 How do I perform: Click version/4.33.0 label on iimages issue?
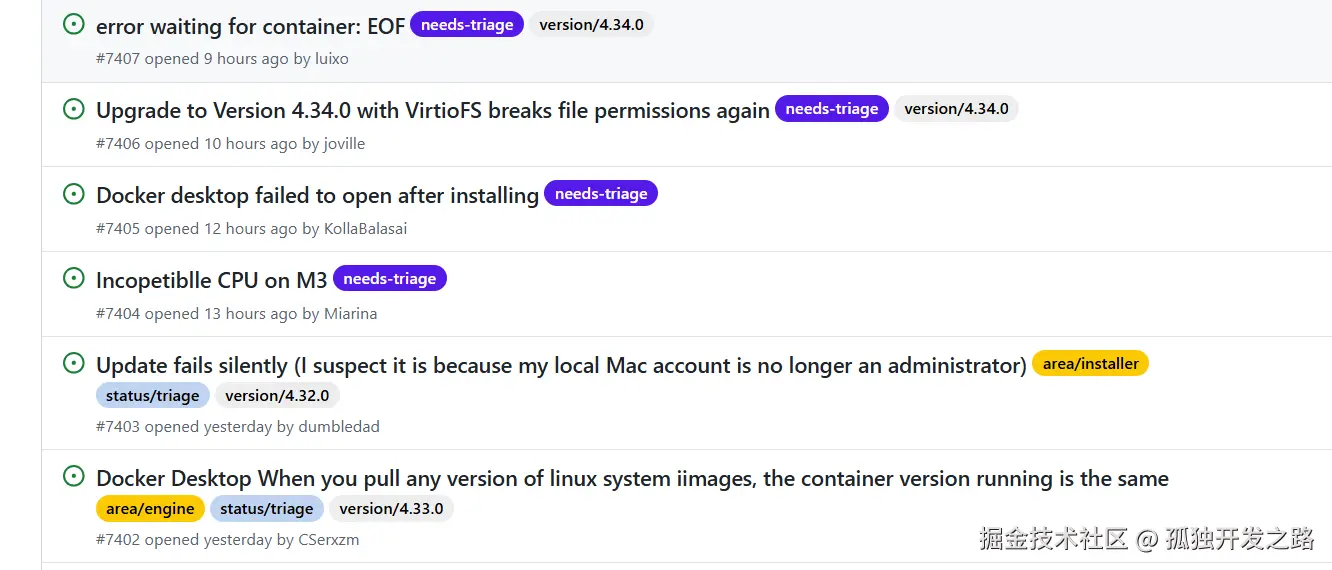pos(391,509)
